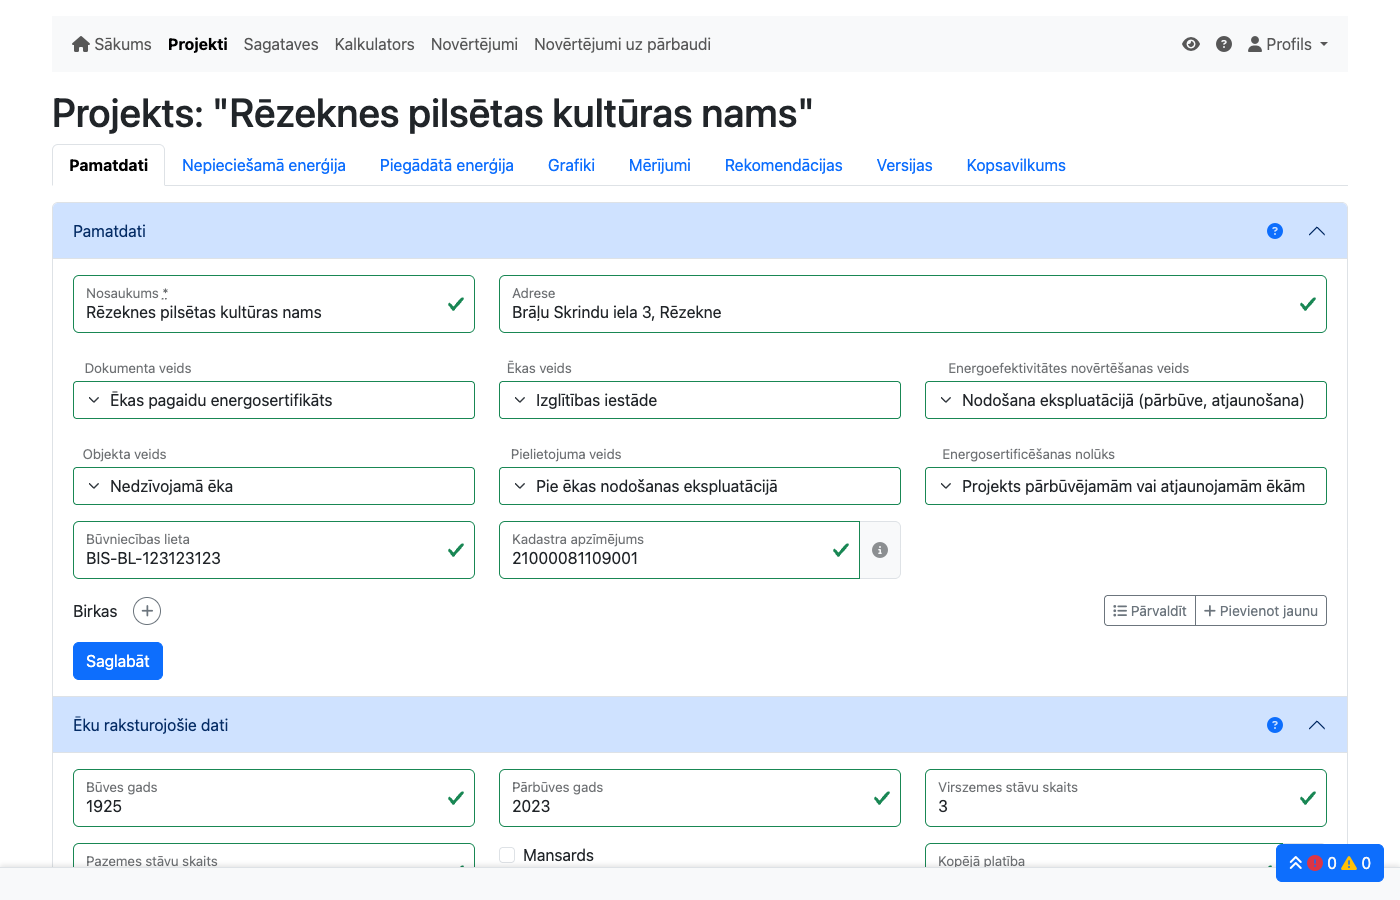The image size is (1400, 900).
Task: Click inside the Adrese input field
Action: [x=900, y=312]
